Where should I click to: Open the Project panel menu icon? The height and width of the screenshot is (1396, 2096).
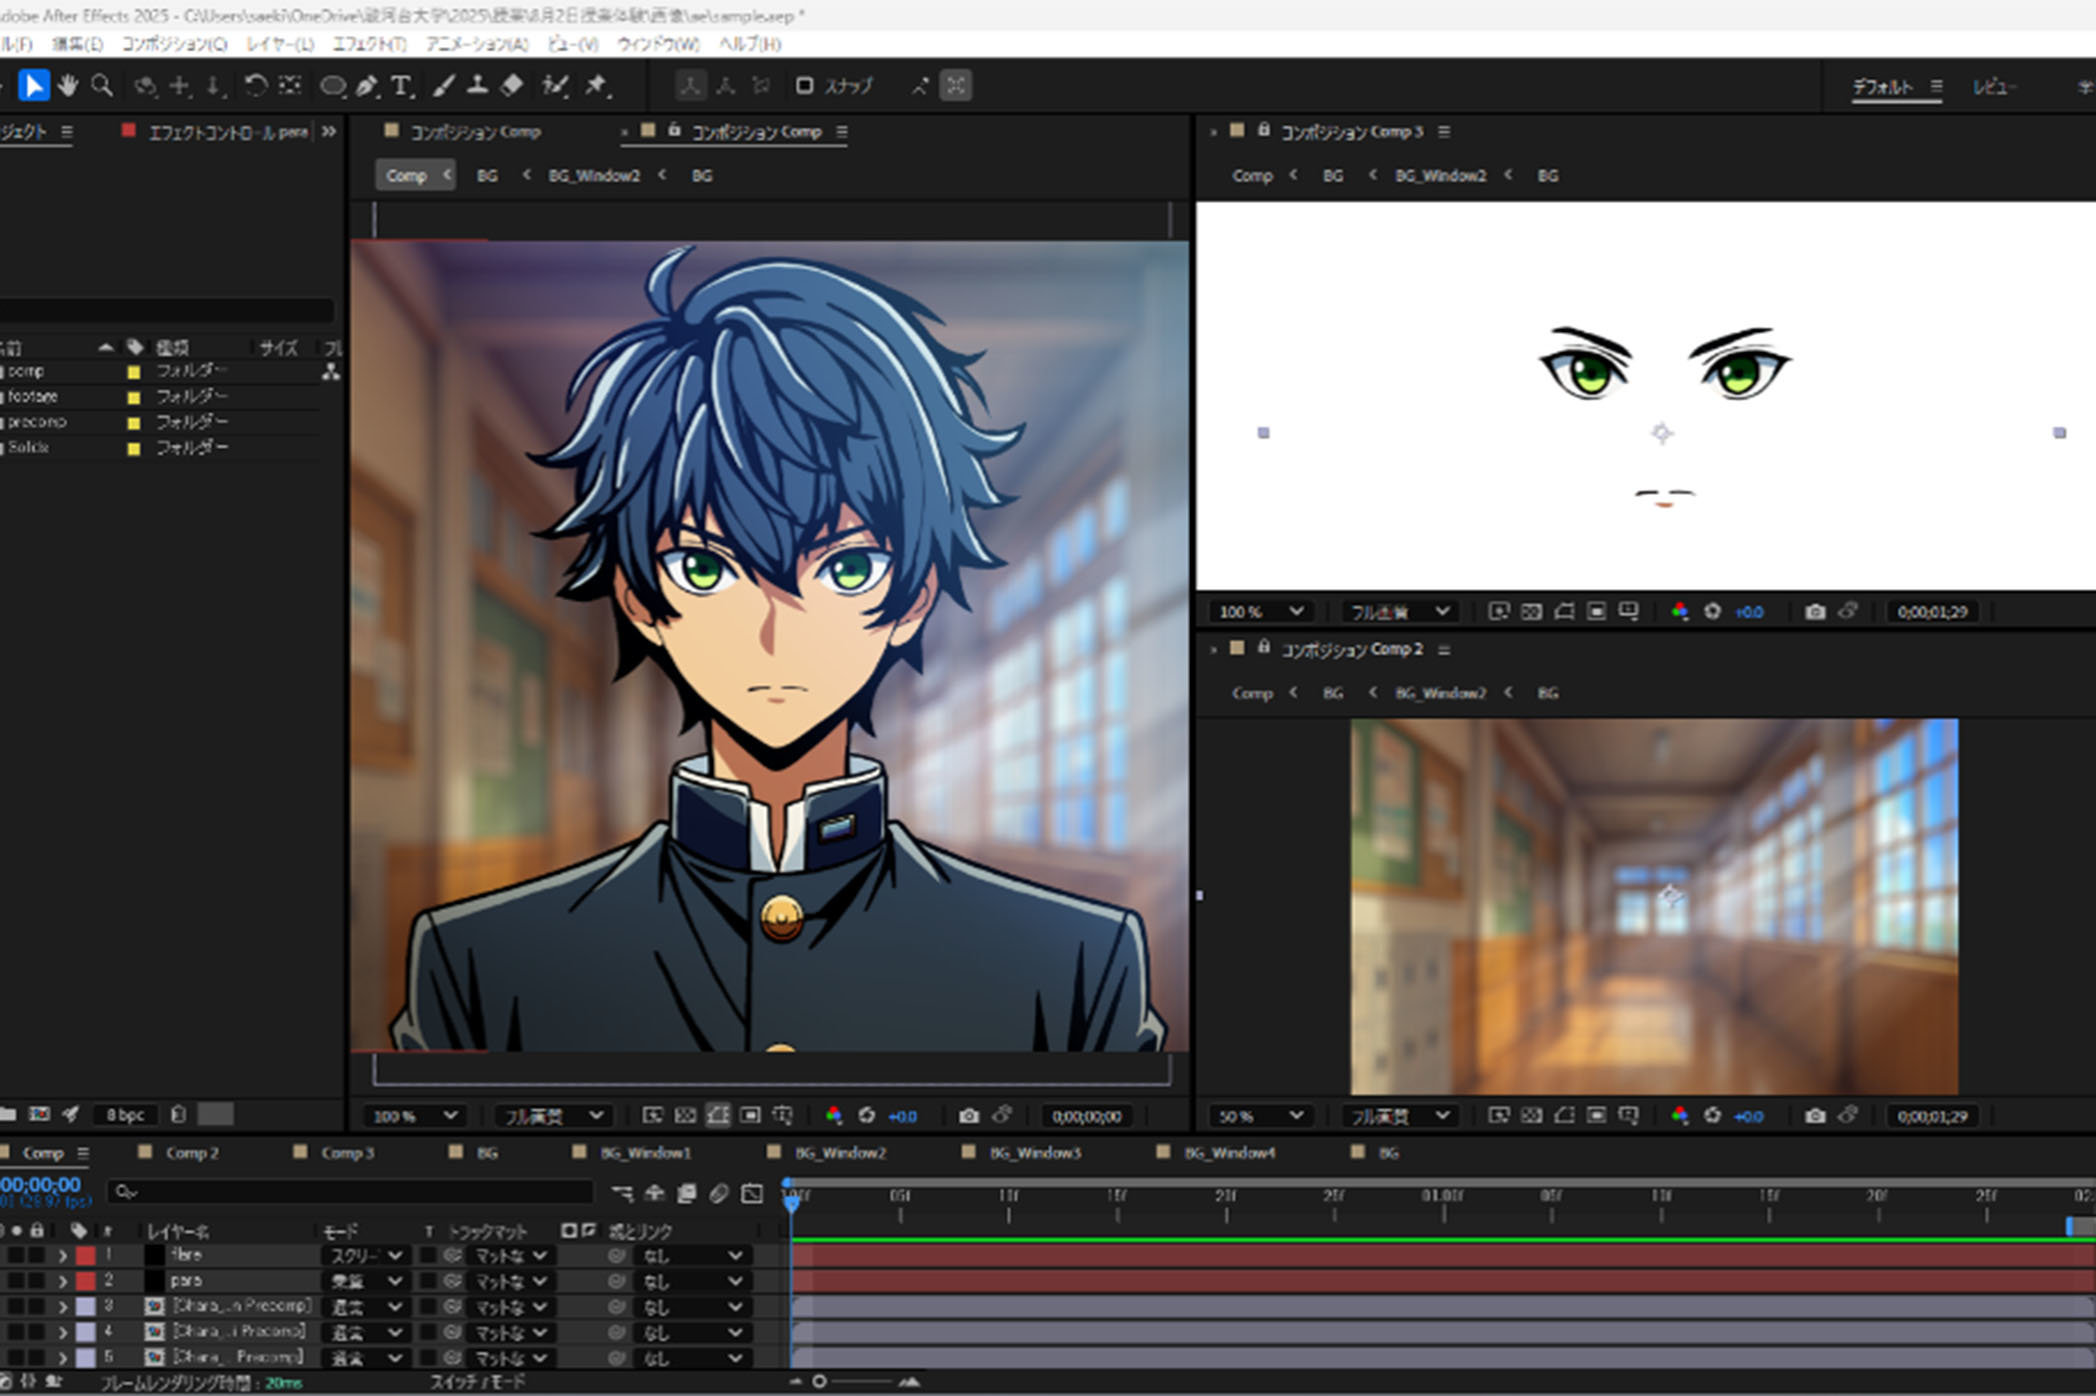(67, 131)
